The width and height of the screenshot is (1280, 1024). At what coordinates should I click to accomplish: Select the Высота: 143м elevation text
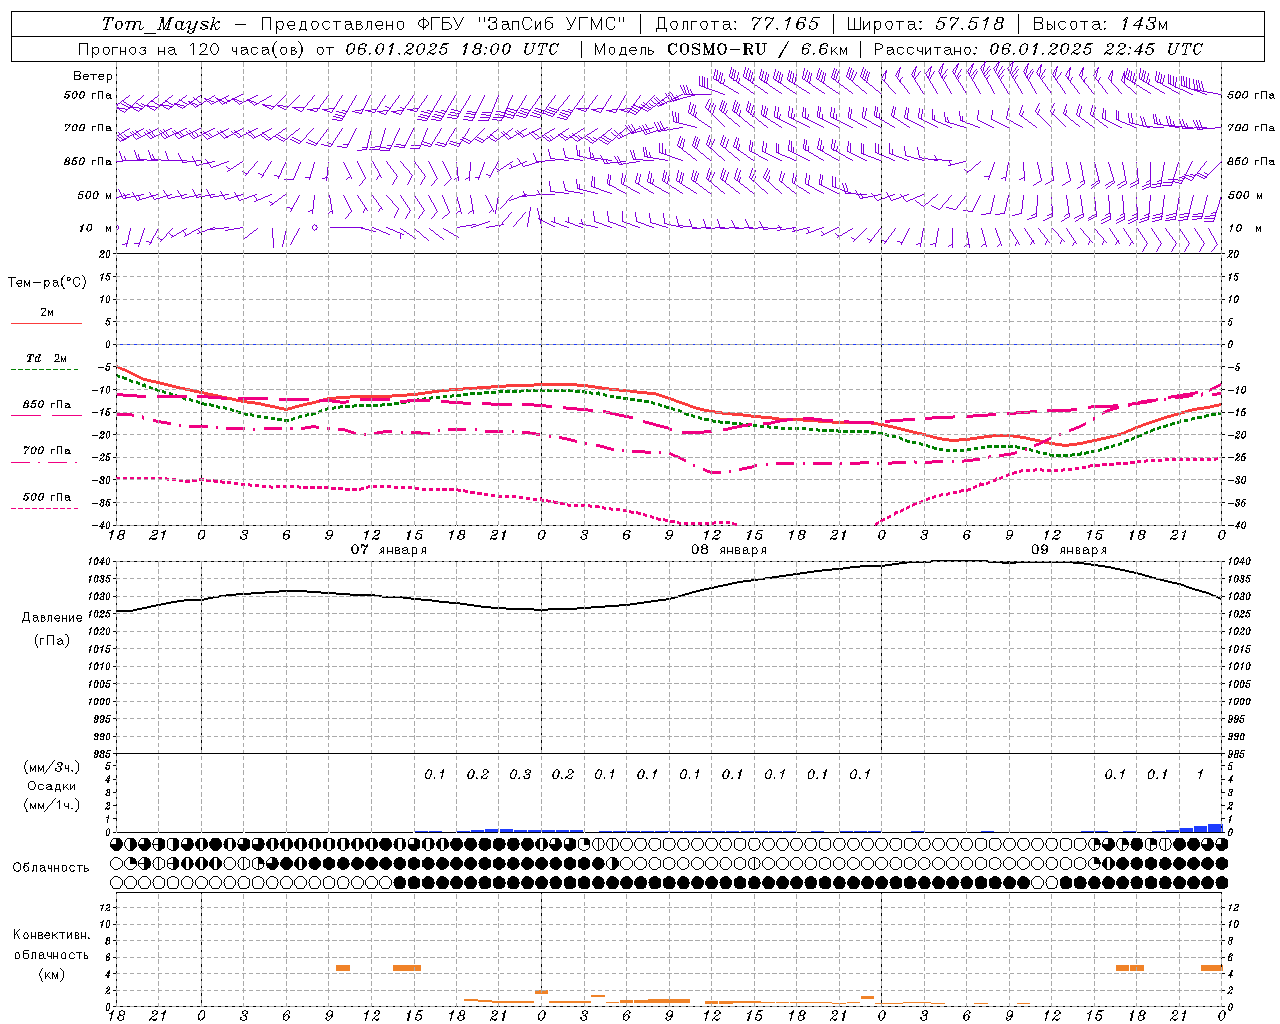tap(1100, 24)
